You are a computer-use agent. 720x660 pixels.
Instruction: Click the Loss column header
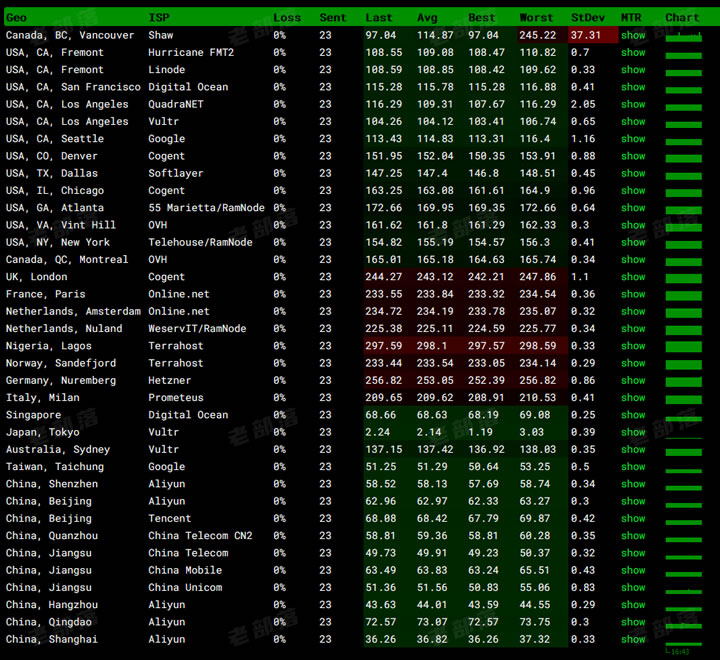287,18
